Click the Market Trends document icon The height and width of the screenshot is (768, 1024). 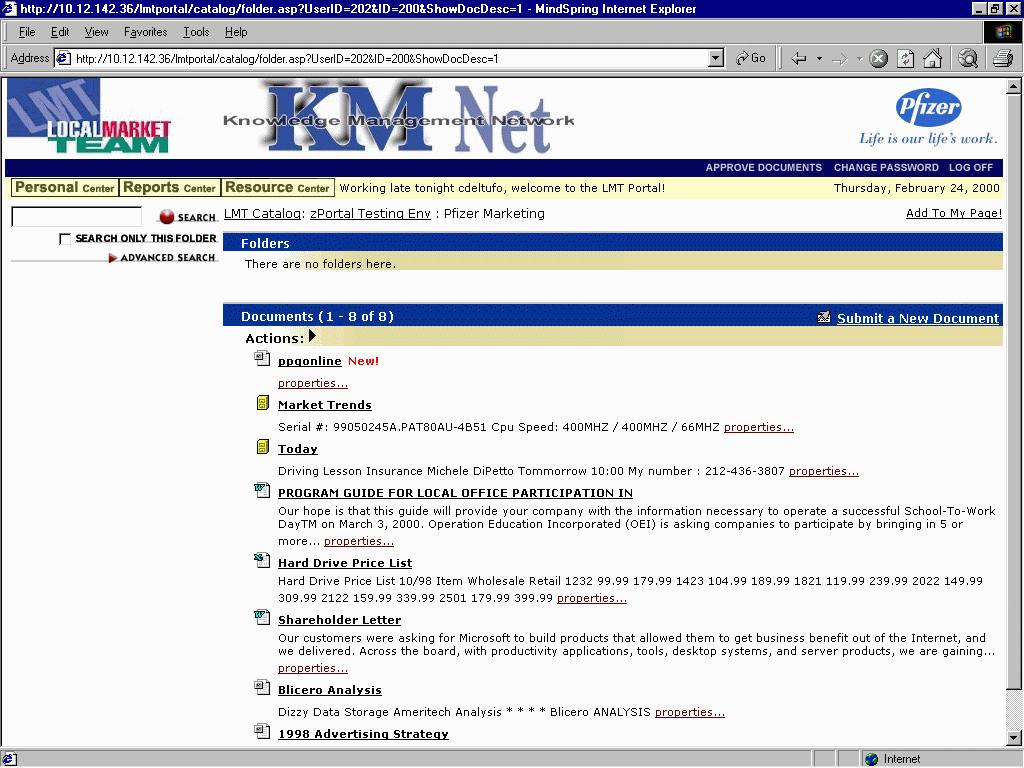coord(262,403)
